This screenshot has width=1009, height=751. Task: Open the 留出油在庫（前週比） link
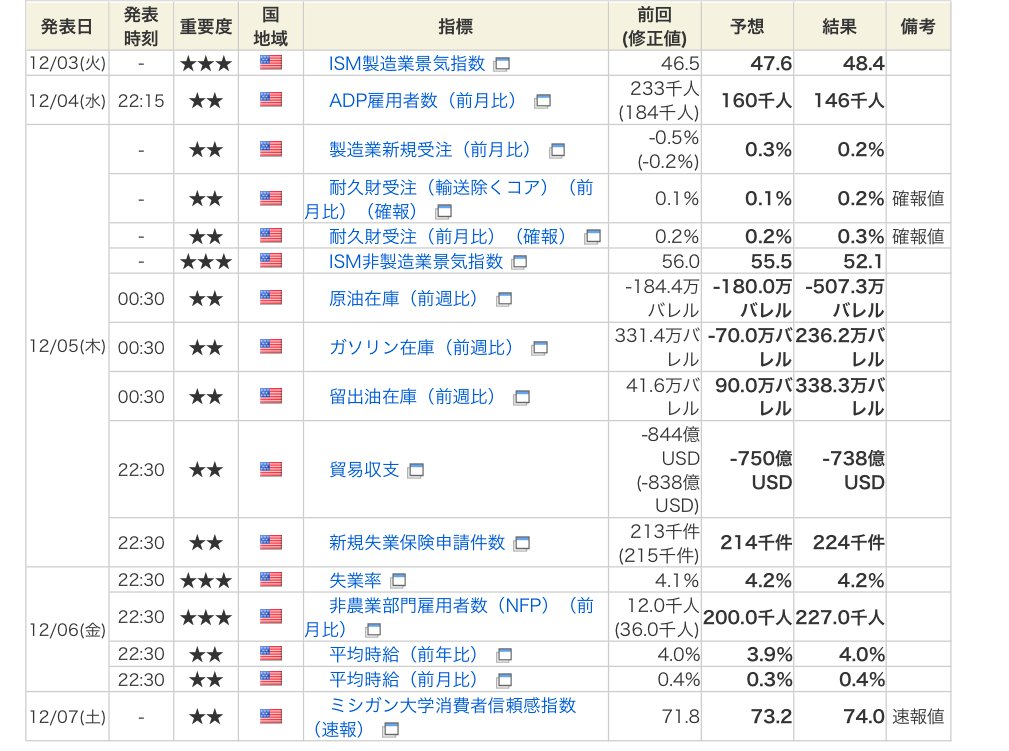pyautogui.click(x=413, y=396)
